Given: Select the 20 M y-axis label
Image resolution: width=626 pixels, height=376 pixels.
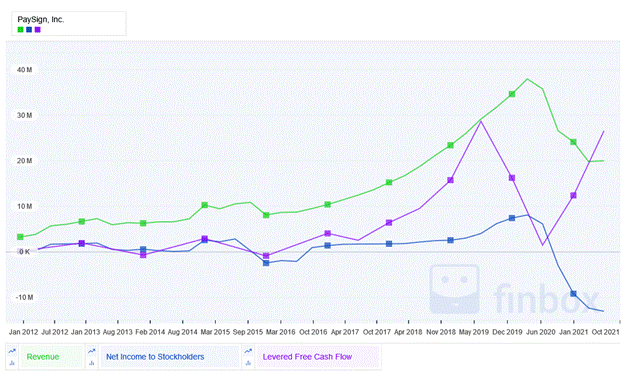Looking at the screenshot, I should (x=25, y=161).
